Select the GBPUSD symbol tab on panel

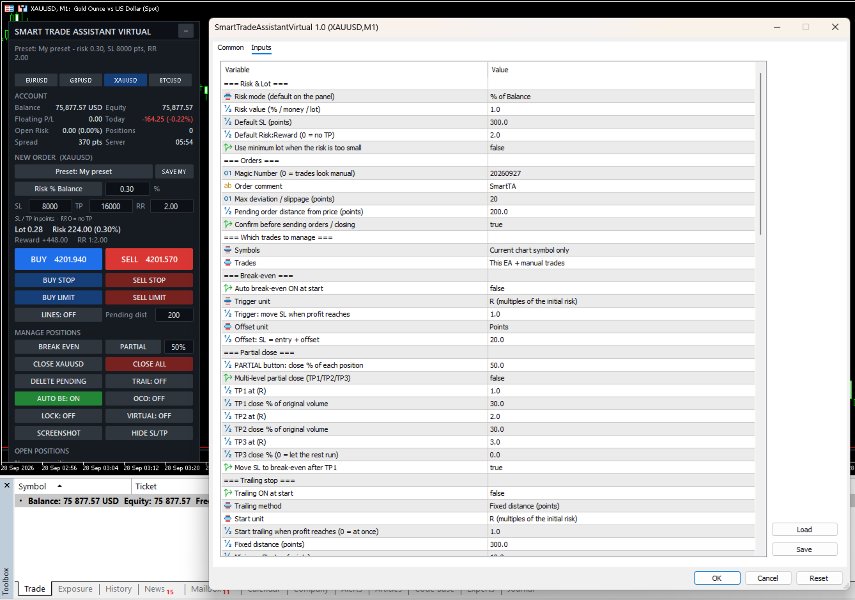pyautogui.click(x=81, y=80)
